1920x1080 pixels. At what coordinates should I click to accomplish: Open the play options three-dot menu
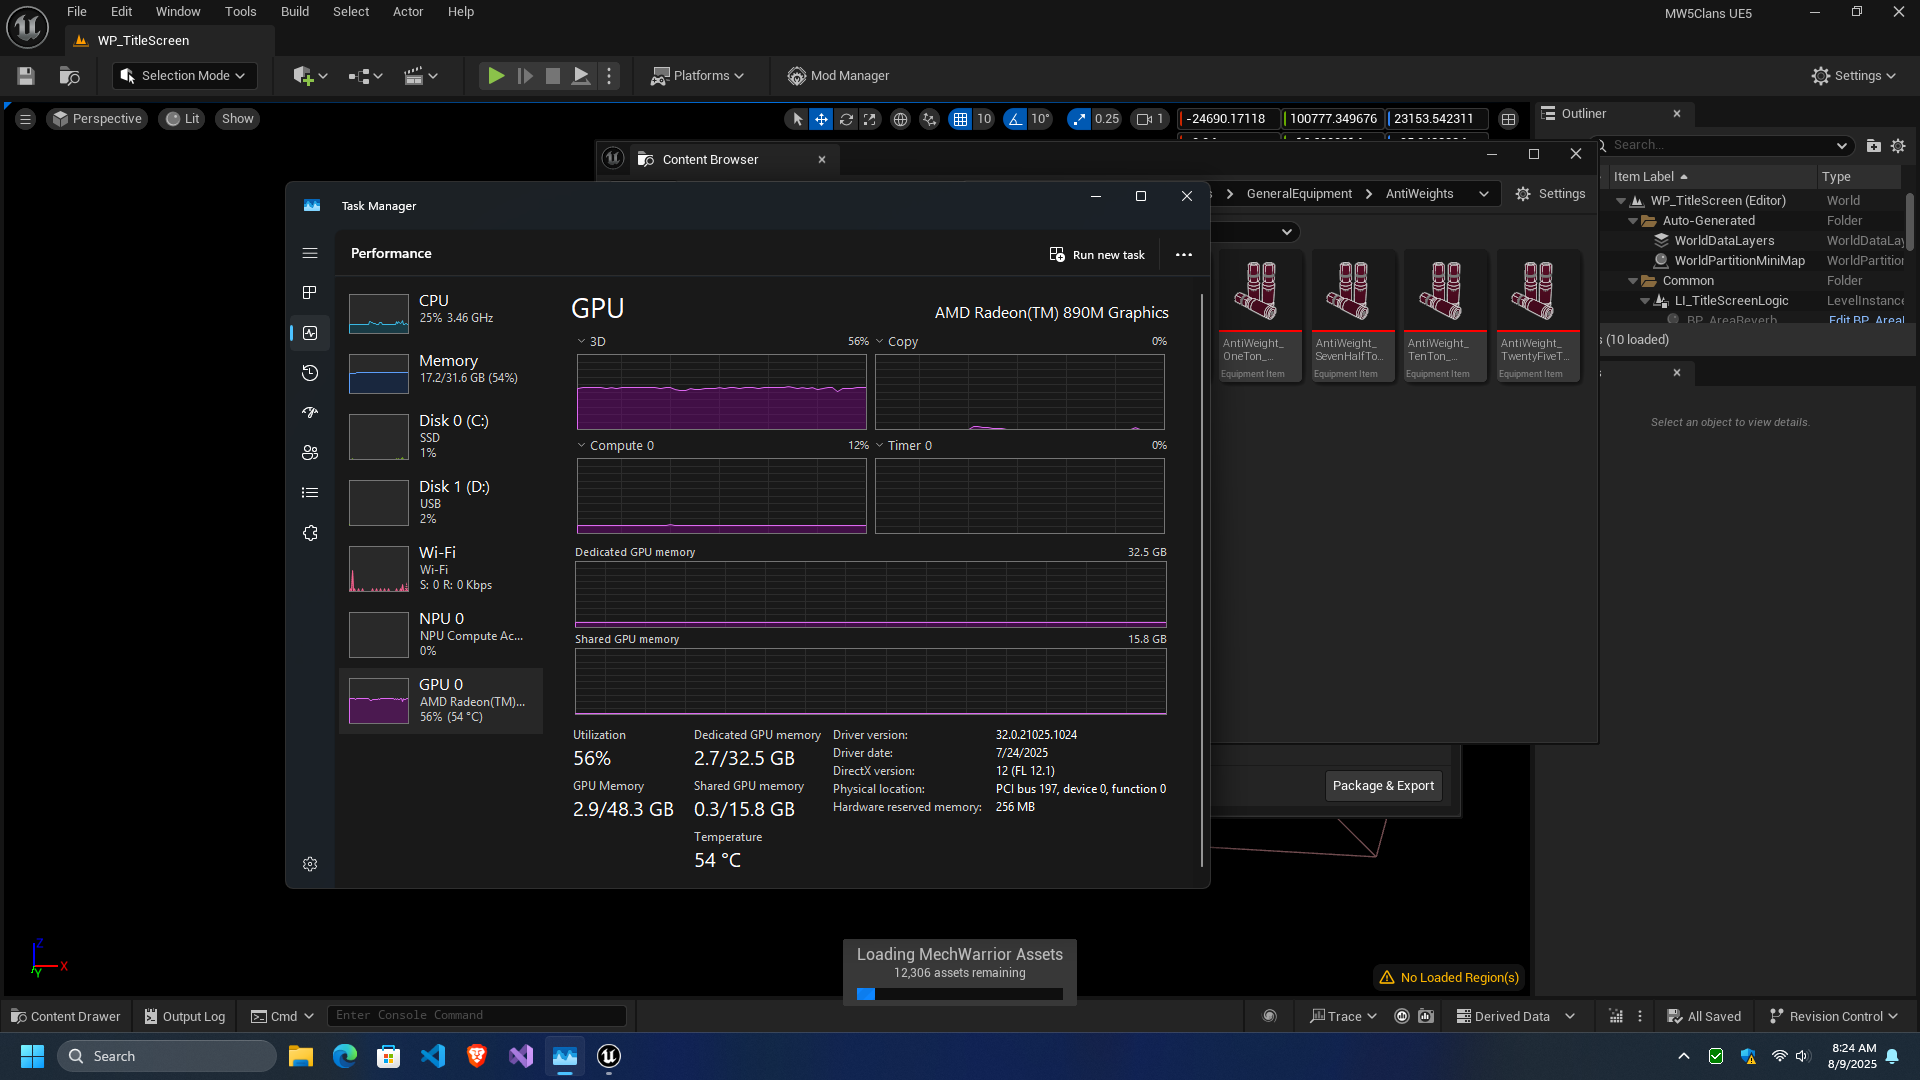click(x=609, y=76)
